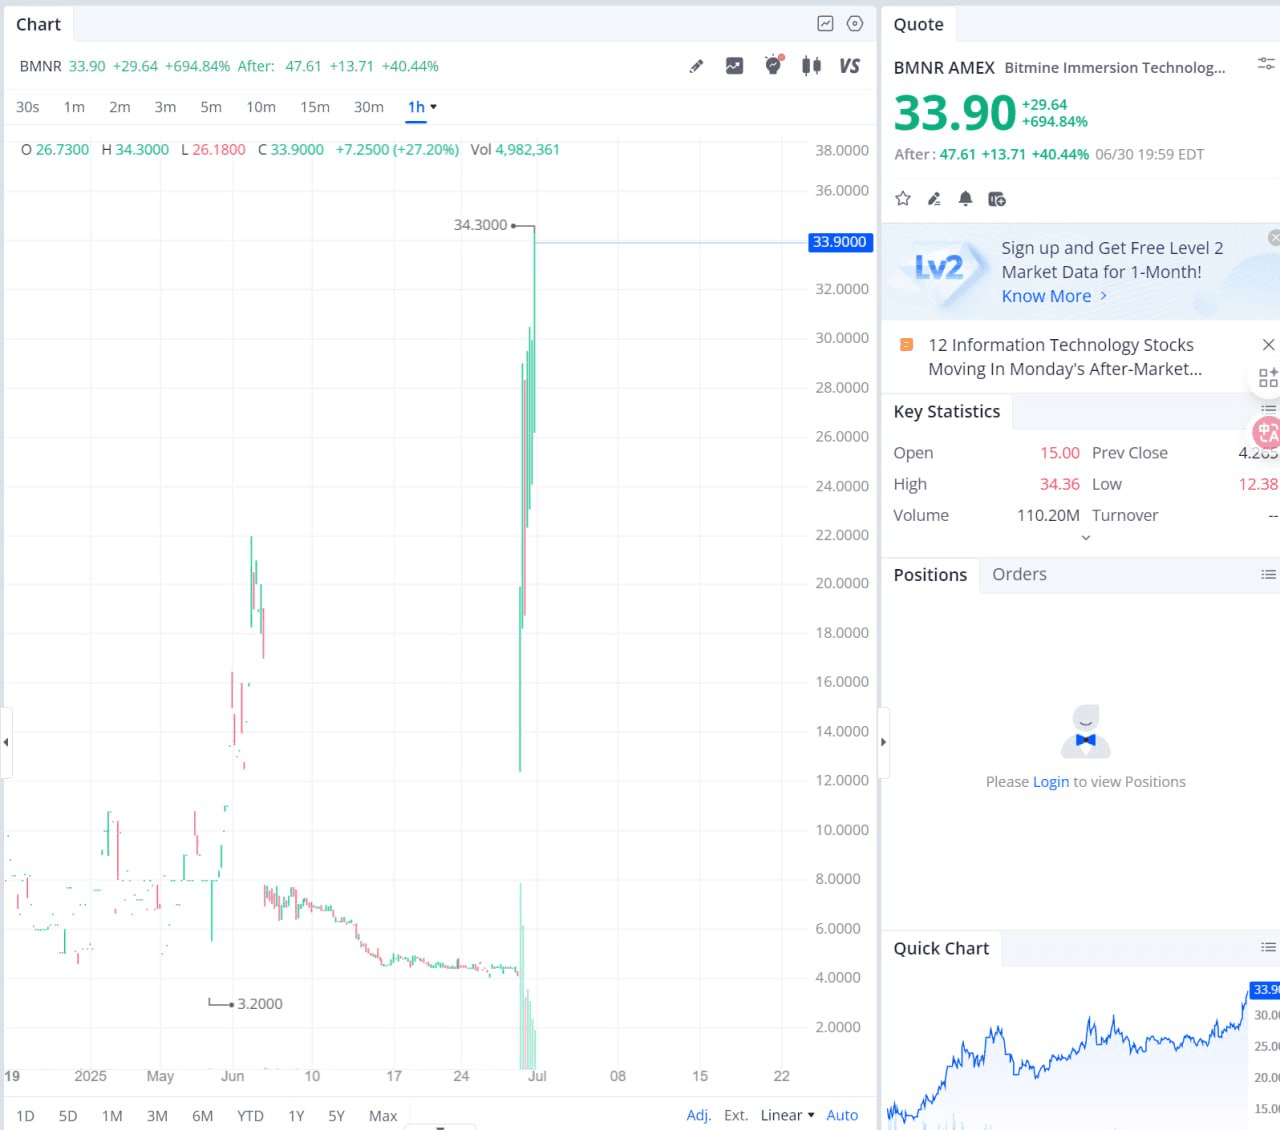Click the 33.9000 current price label on axis

tap(840, 242)
